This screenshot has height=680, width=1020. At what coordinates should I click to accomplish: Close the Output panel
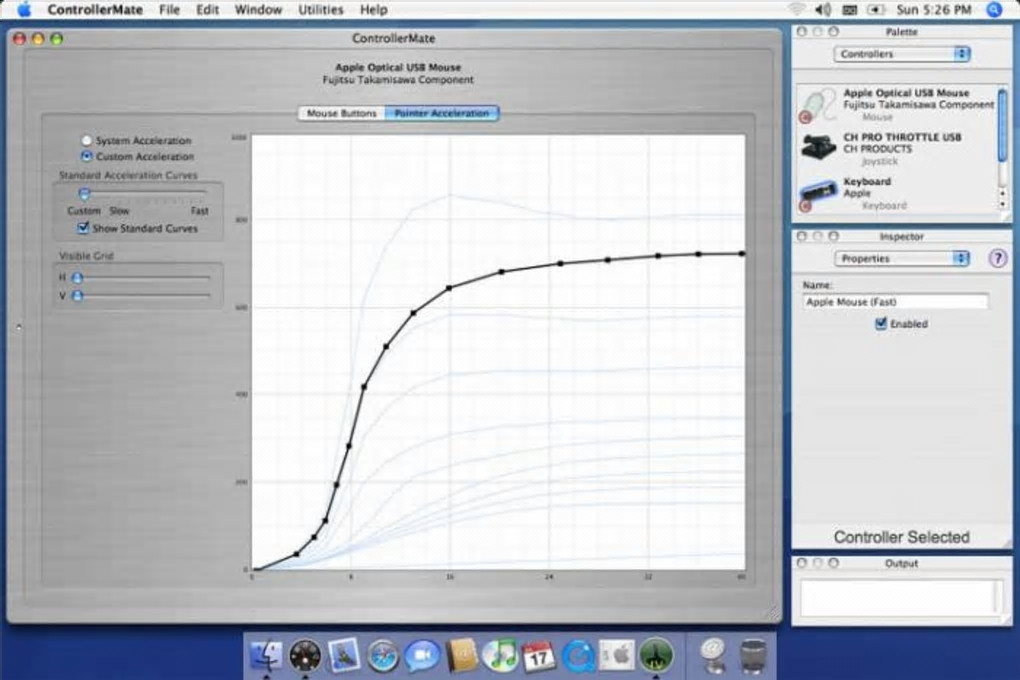[801, 563]
